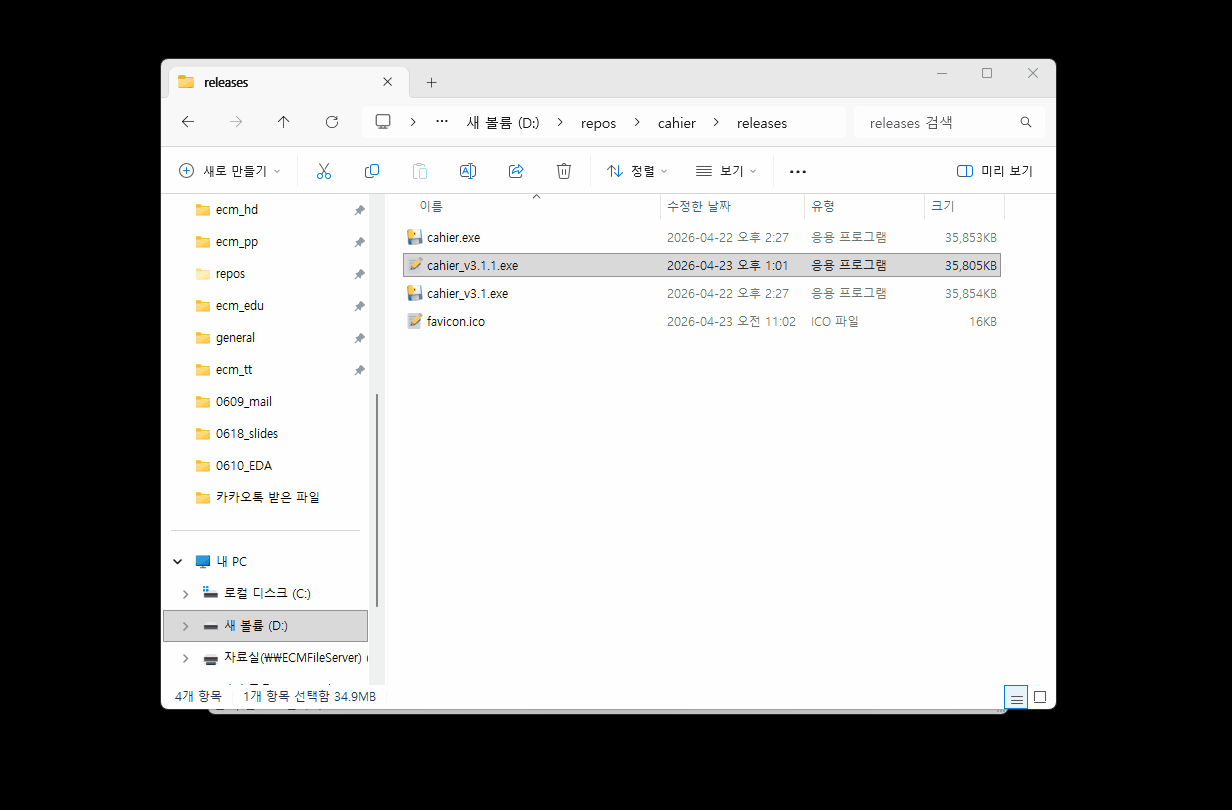The width and height of the screenshot is (1232, 810).
Task: Click the cahier.exe file icon
Action: pyautogui.click(x=415, y=237)
